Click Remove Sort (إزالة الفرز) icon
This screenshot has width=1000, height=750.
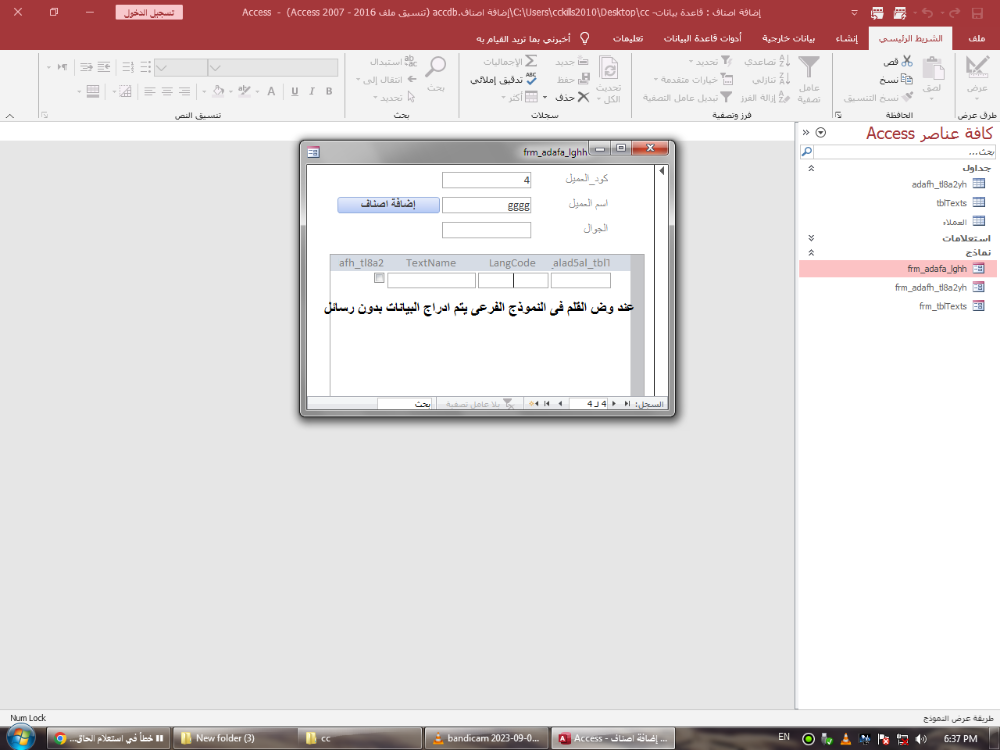(x=784, y=97)
